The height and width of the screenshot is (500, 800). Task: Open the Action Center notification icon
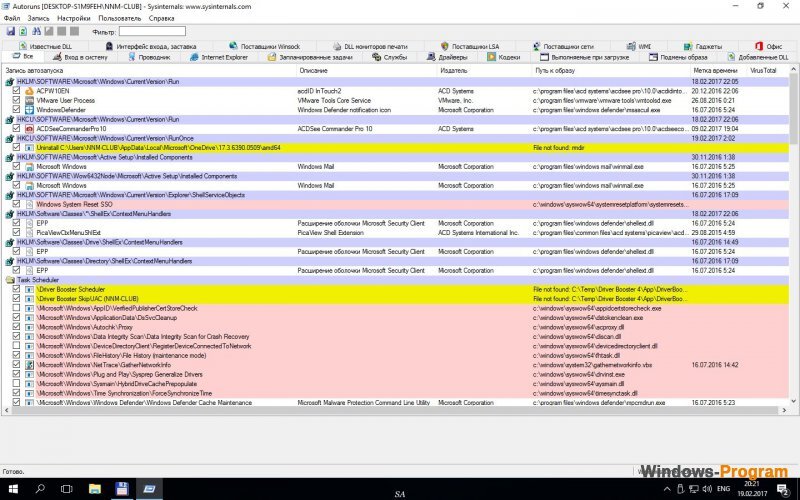click(784, 489)
